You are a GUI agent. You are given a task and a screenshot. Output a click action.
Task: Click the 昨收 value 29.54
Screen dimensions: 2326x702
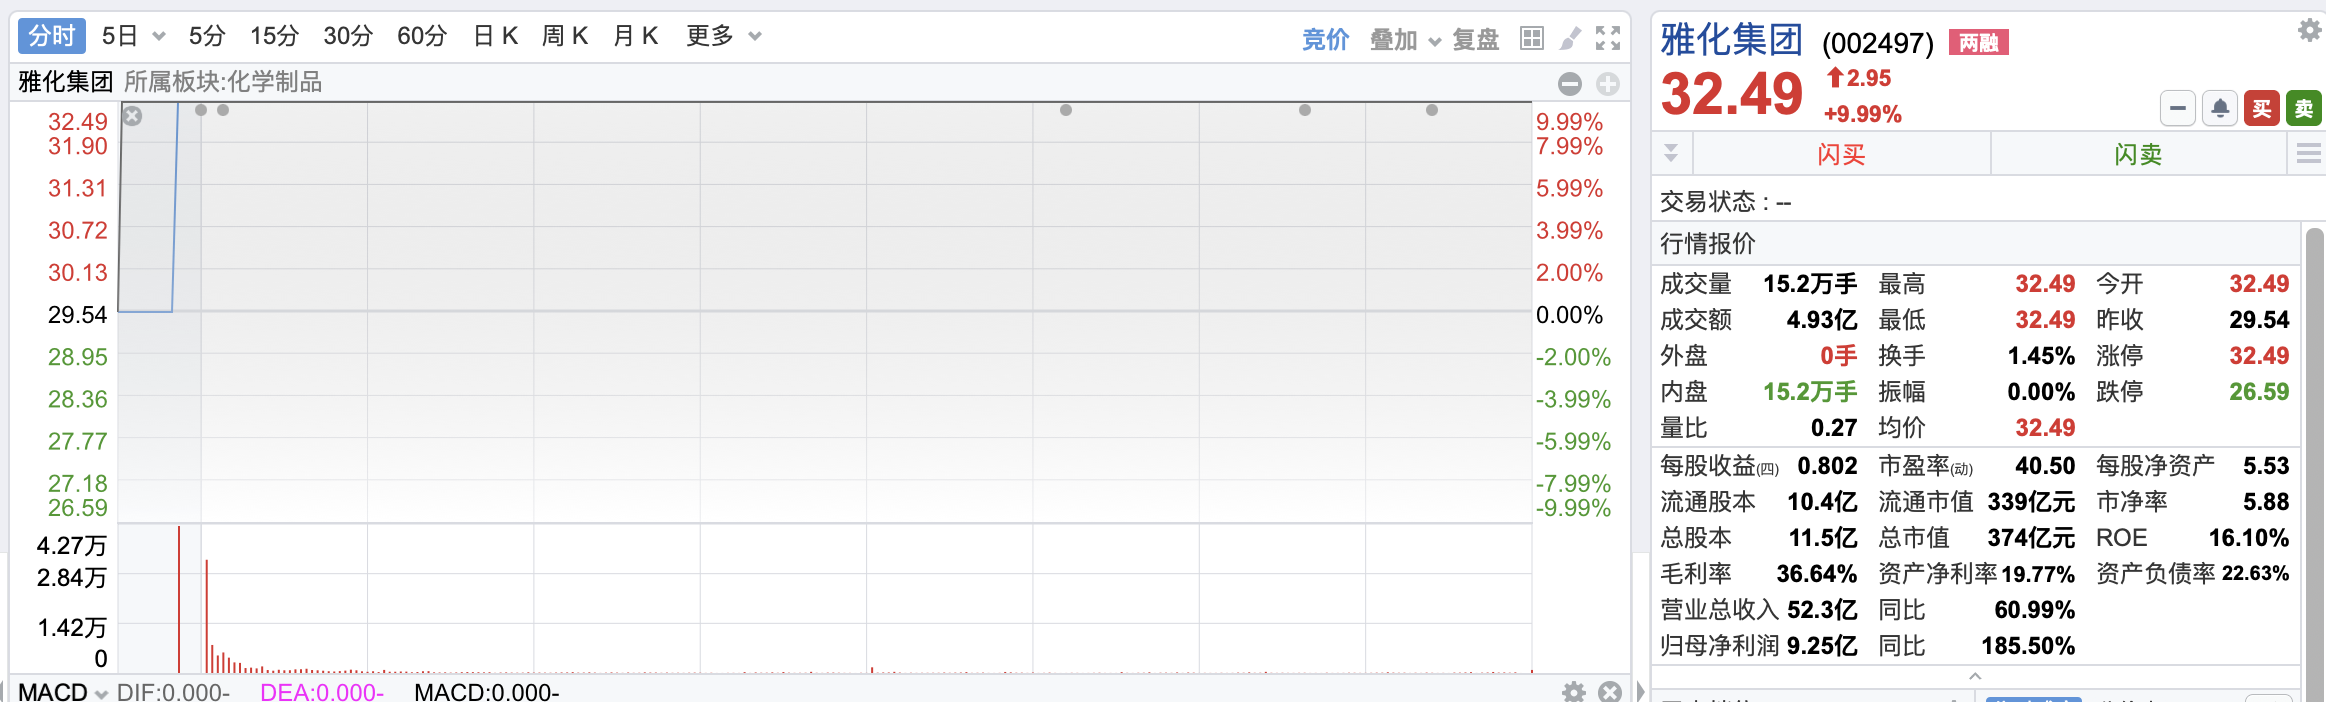tap(2259, 320)
